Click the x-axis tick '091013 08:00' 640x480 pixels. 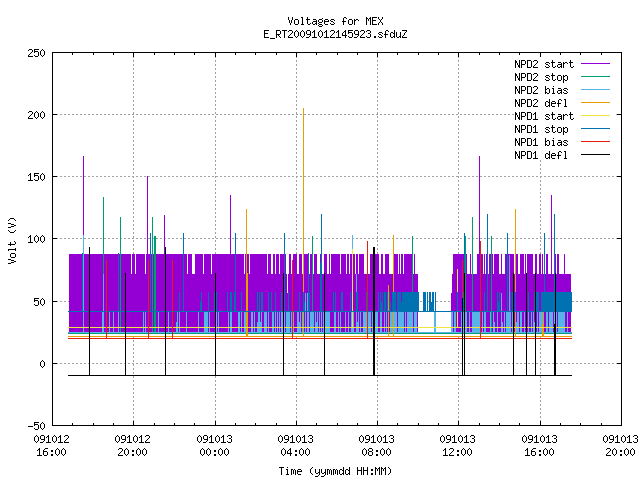pyautogui.click(x=376, y=446)
